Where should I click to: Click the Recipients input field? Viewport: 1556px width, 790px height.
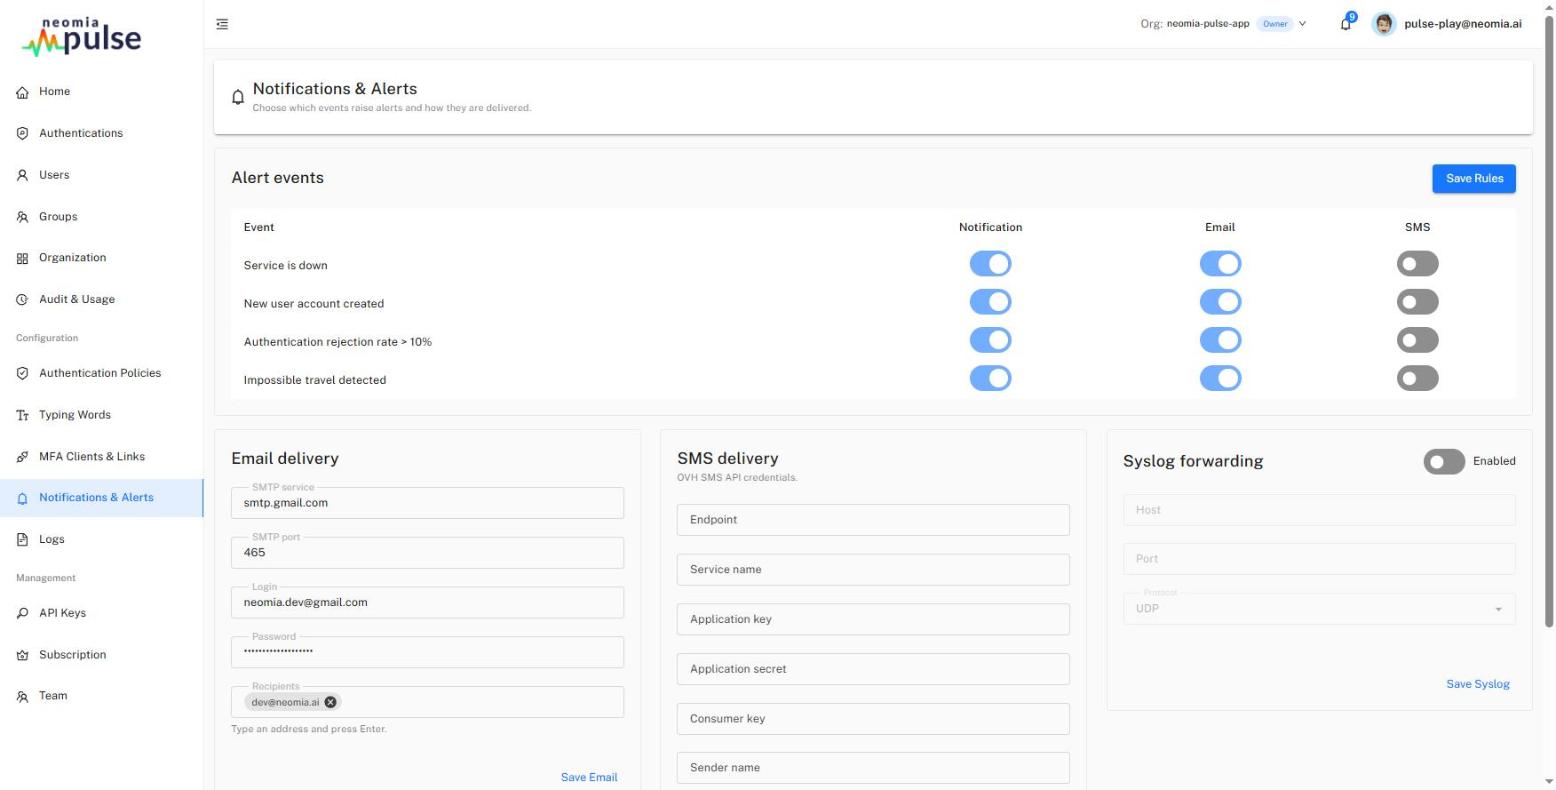[427, 702]
